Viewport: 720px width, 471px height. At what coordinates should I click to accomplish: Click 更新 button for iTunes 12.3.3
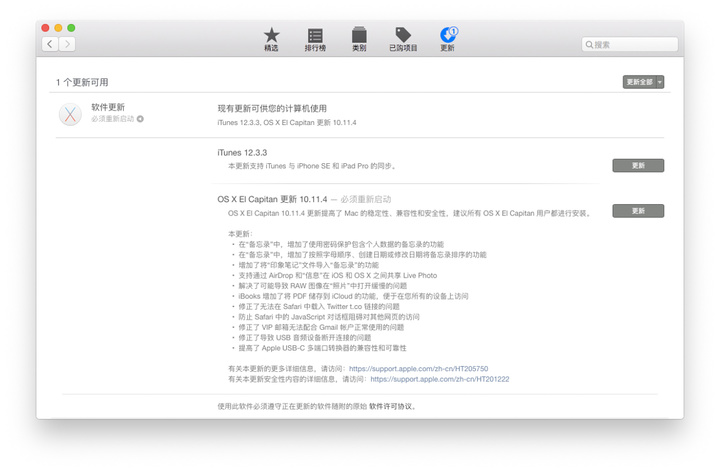tap(638, 166)
